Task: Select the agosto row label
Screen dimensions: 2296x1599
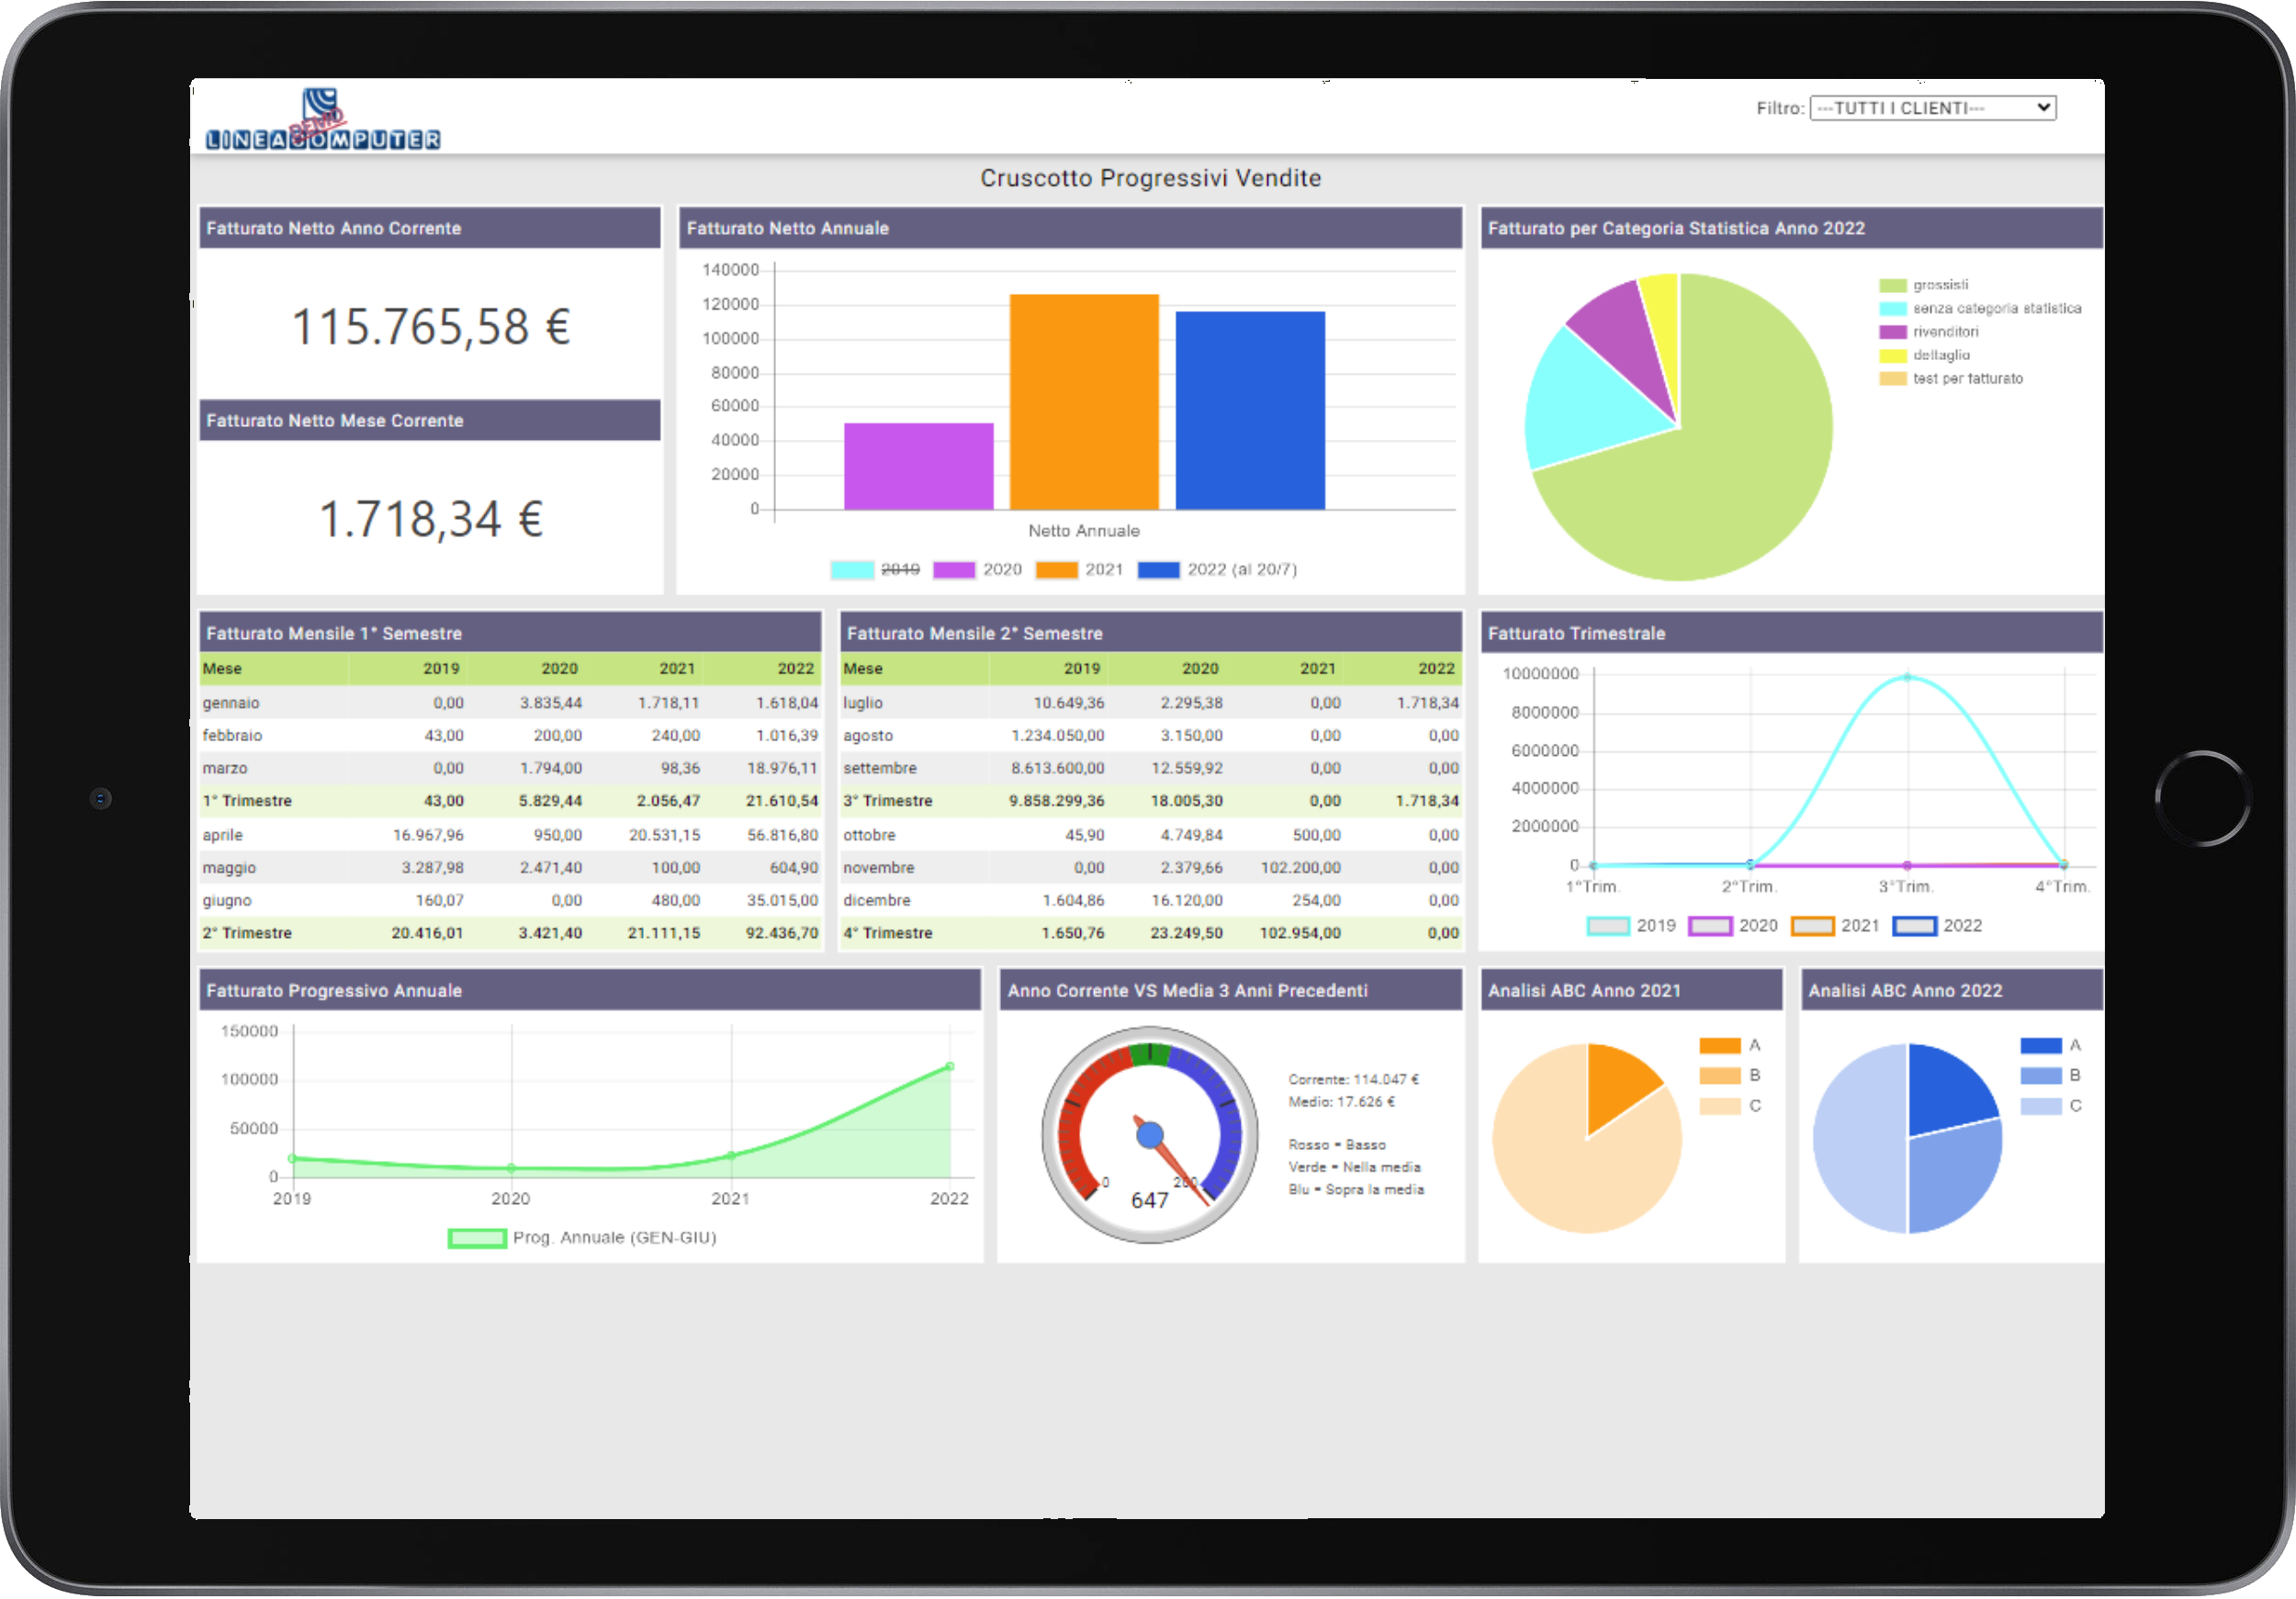Action: 868,736
